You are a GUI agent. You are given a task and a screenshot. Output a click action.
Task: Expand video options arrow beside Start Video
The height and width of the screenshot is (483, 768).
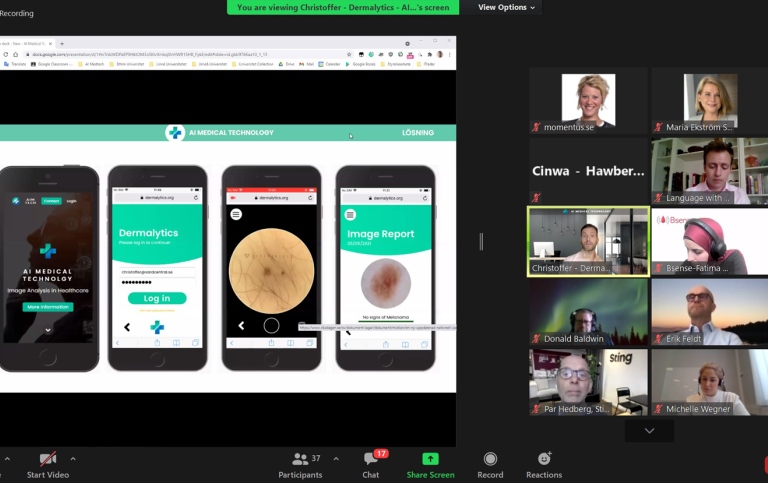[x=73, y=459]
